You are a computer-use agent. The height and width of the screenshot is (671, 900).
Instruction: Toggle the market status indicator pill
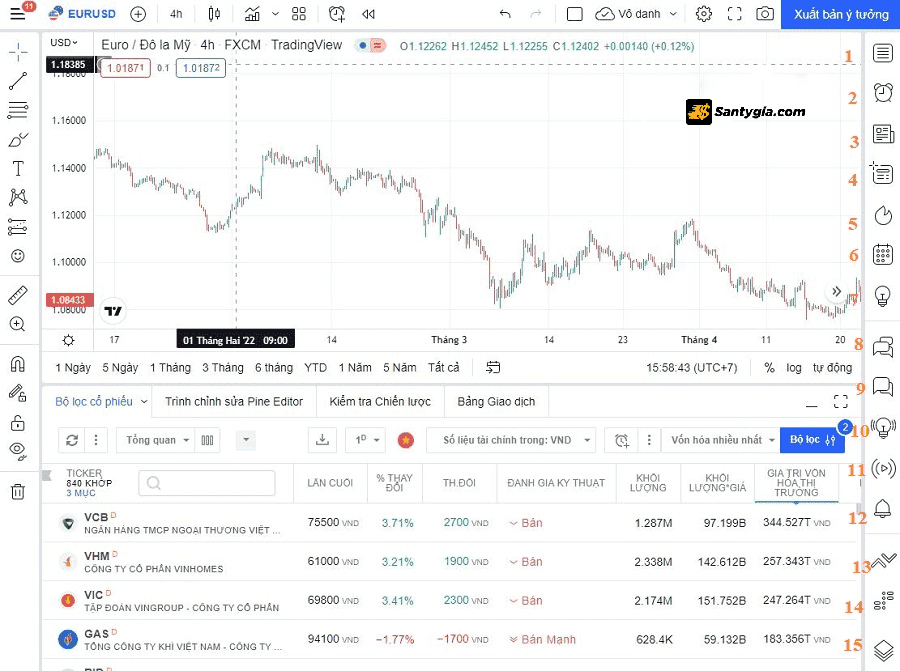(x=370, y=45)
